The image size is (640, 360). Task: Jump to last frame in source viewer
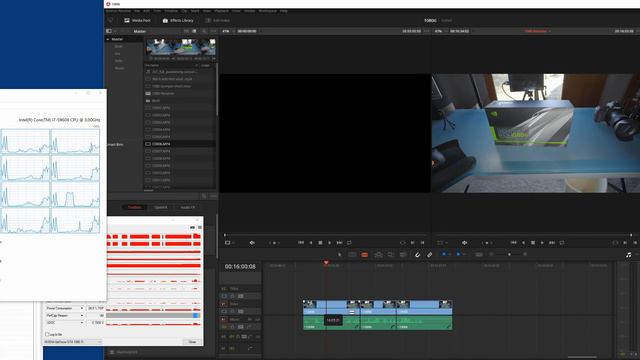pyautogui.click(x=340, y=242)
